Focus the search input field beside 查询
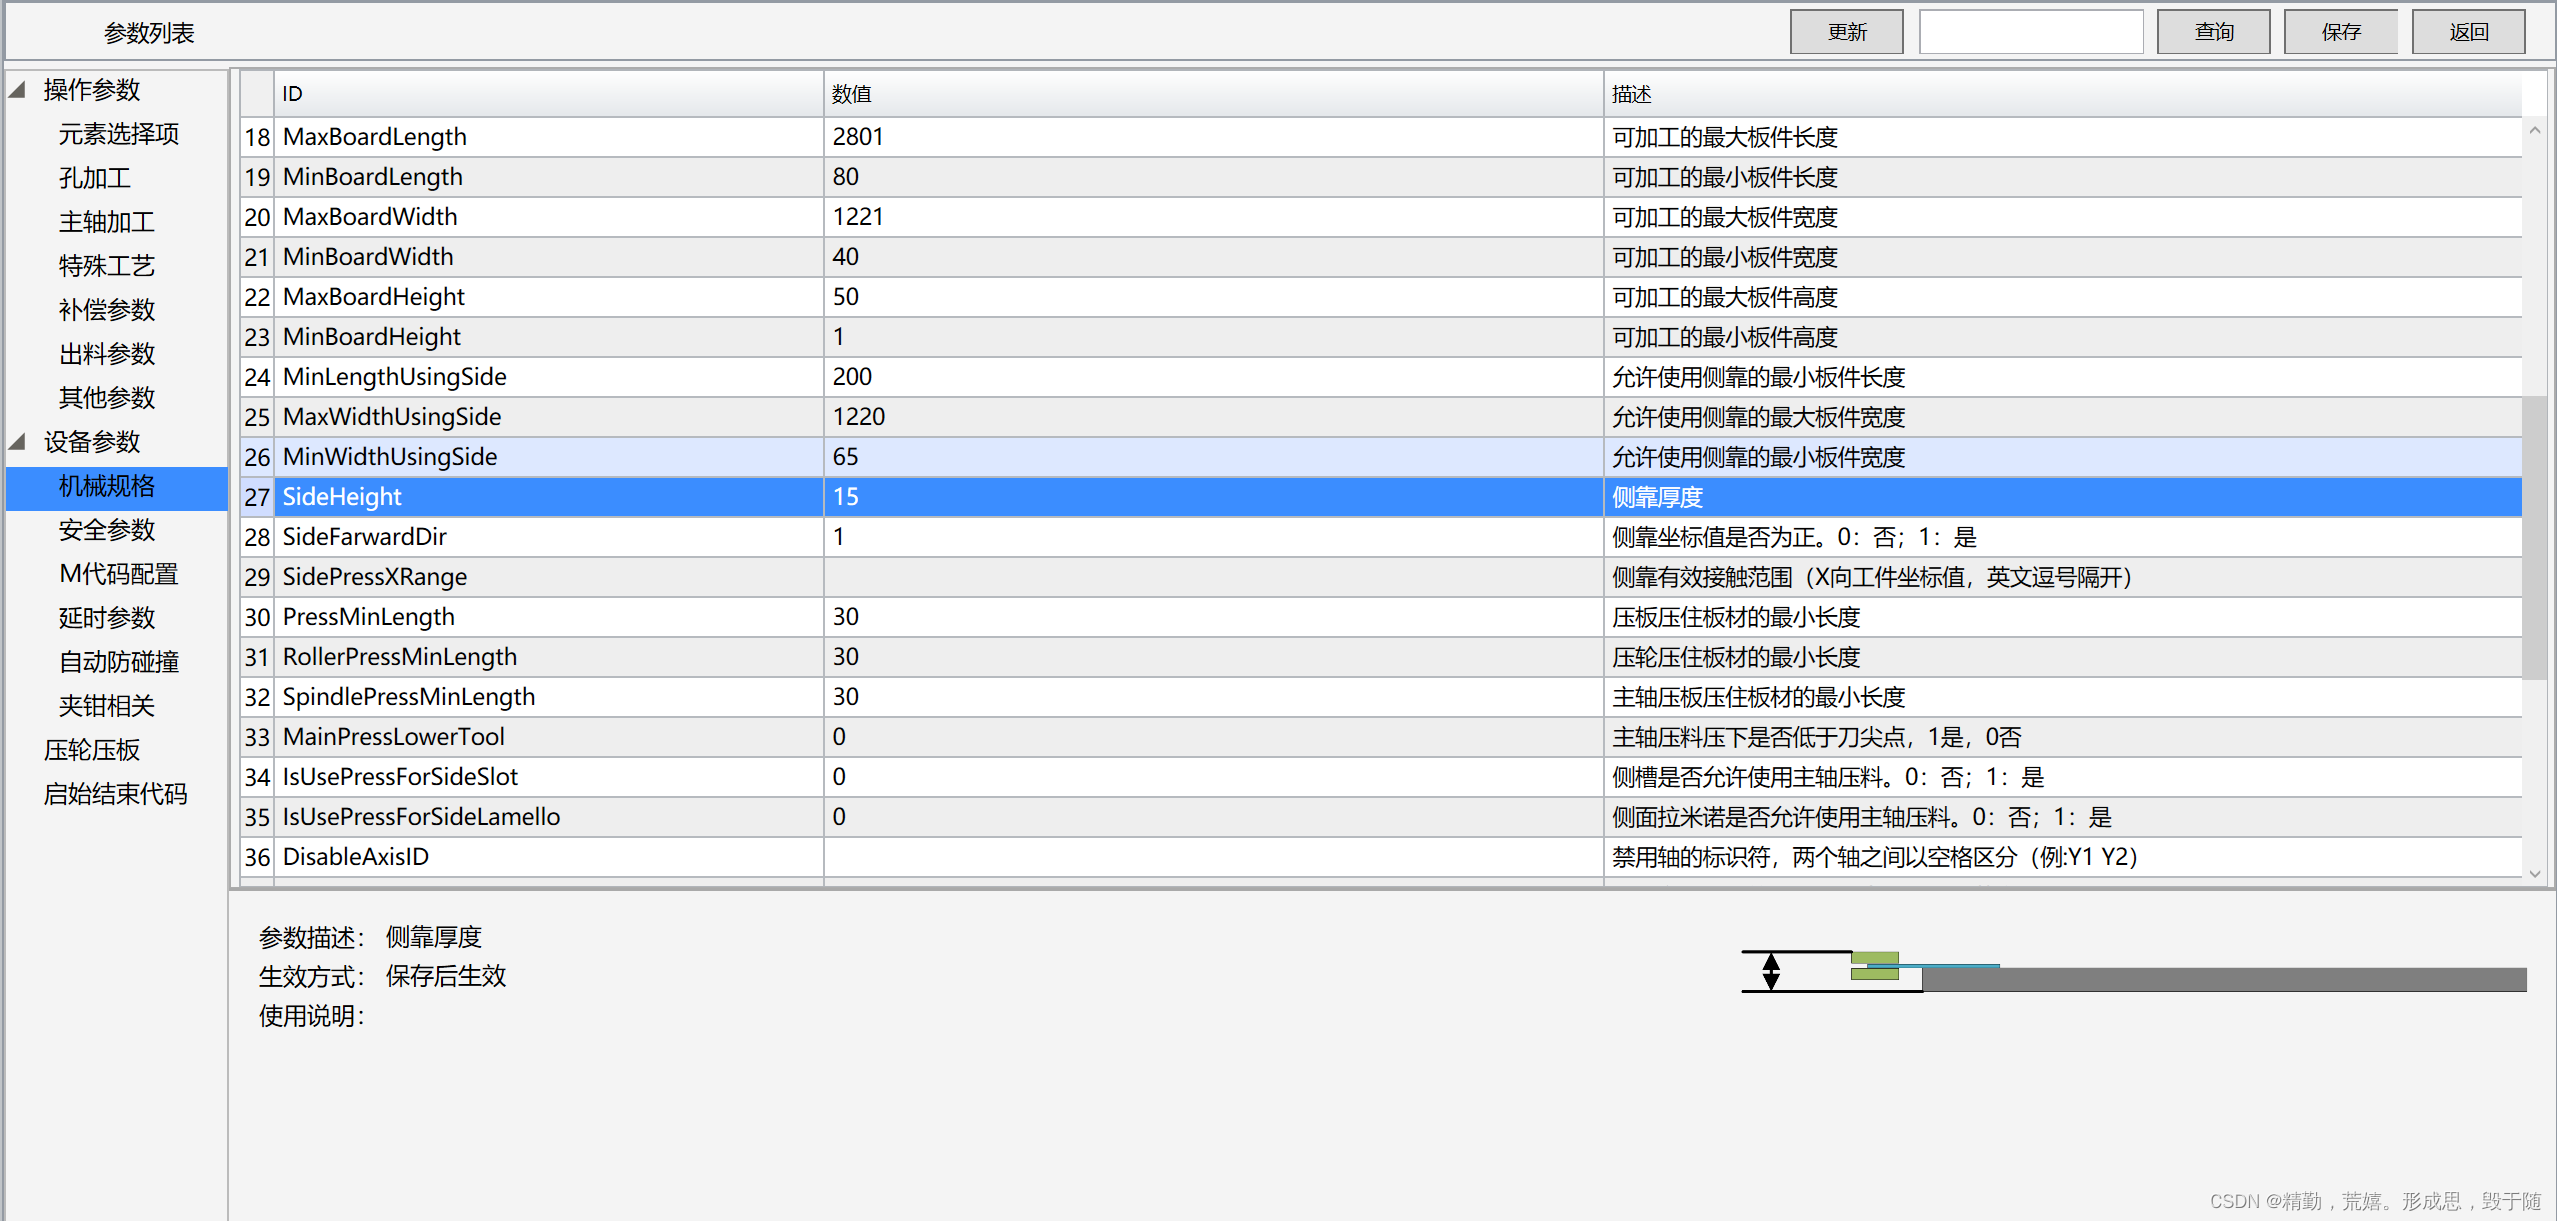This screenshot has width=2557, height=1221. click(x=2031, y=32)
